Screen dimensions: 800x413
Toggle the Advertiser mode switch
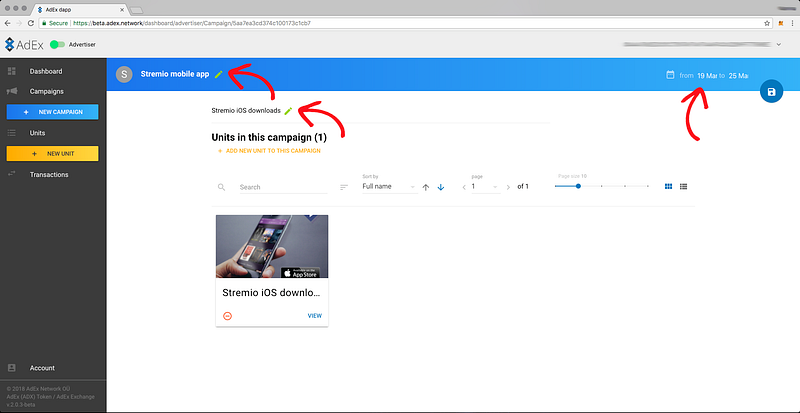tap(57, 44)
